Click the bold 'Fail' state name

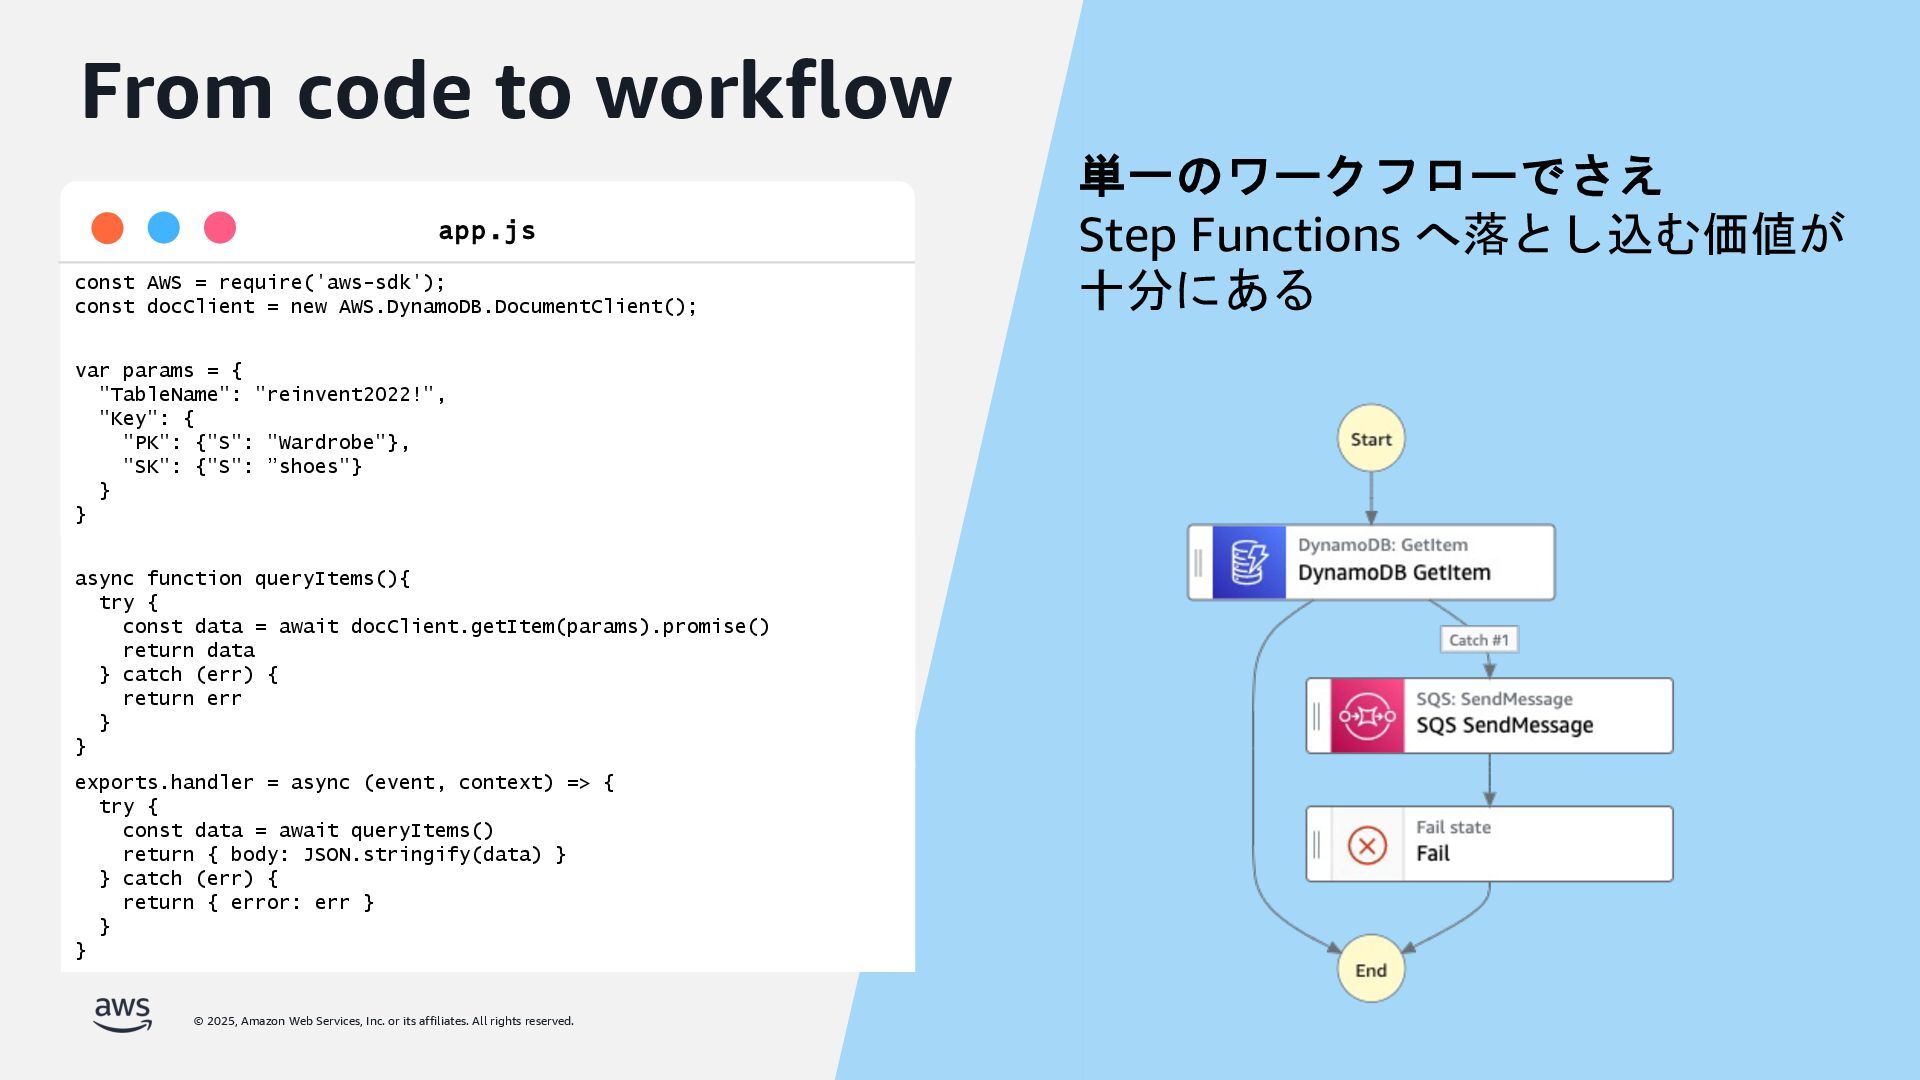tap(1433, 854)
